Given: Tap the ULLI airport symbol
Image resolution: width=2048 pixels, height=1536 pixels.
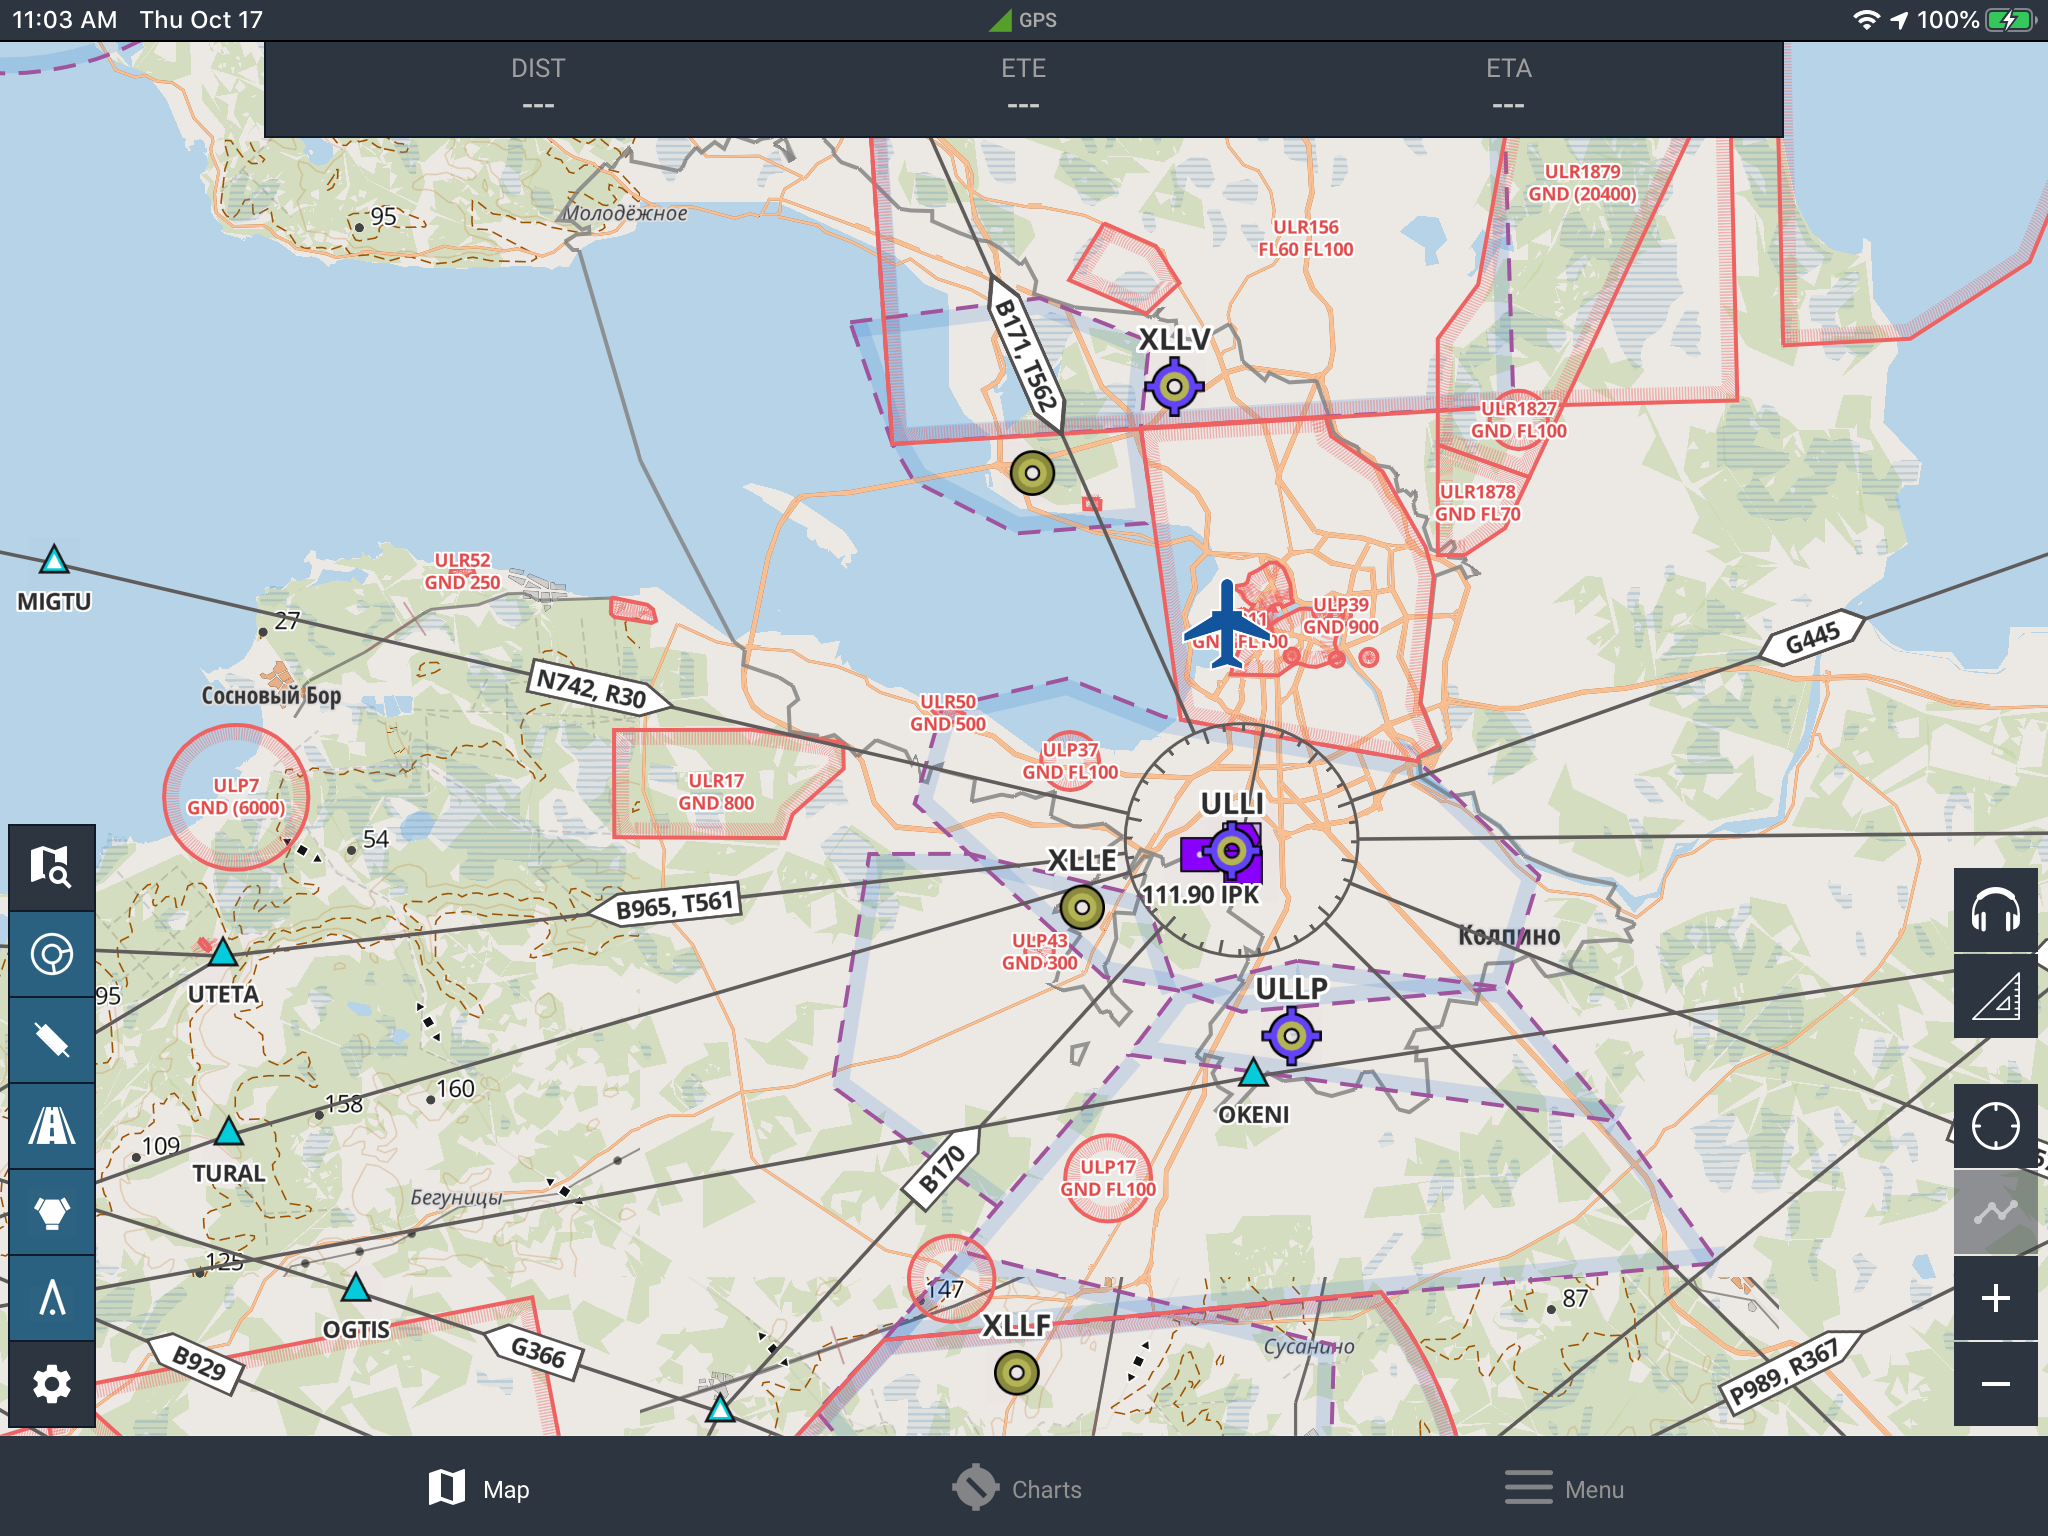Looking at the screenshot, I should [1232, 851].
